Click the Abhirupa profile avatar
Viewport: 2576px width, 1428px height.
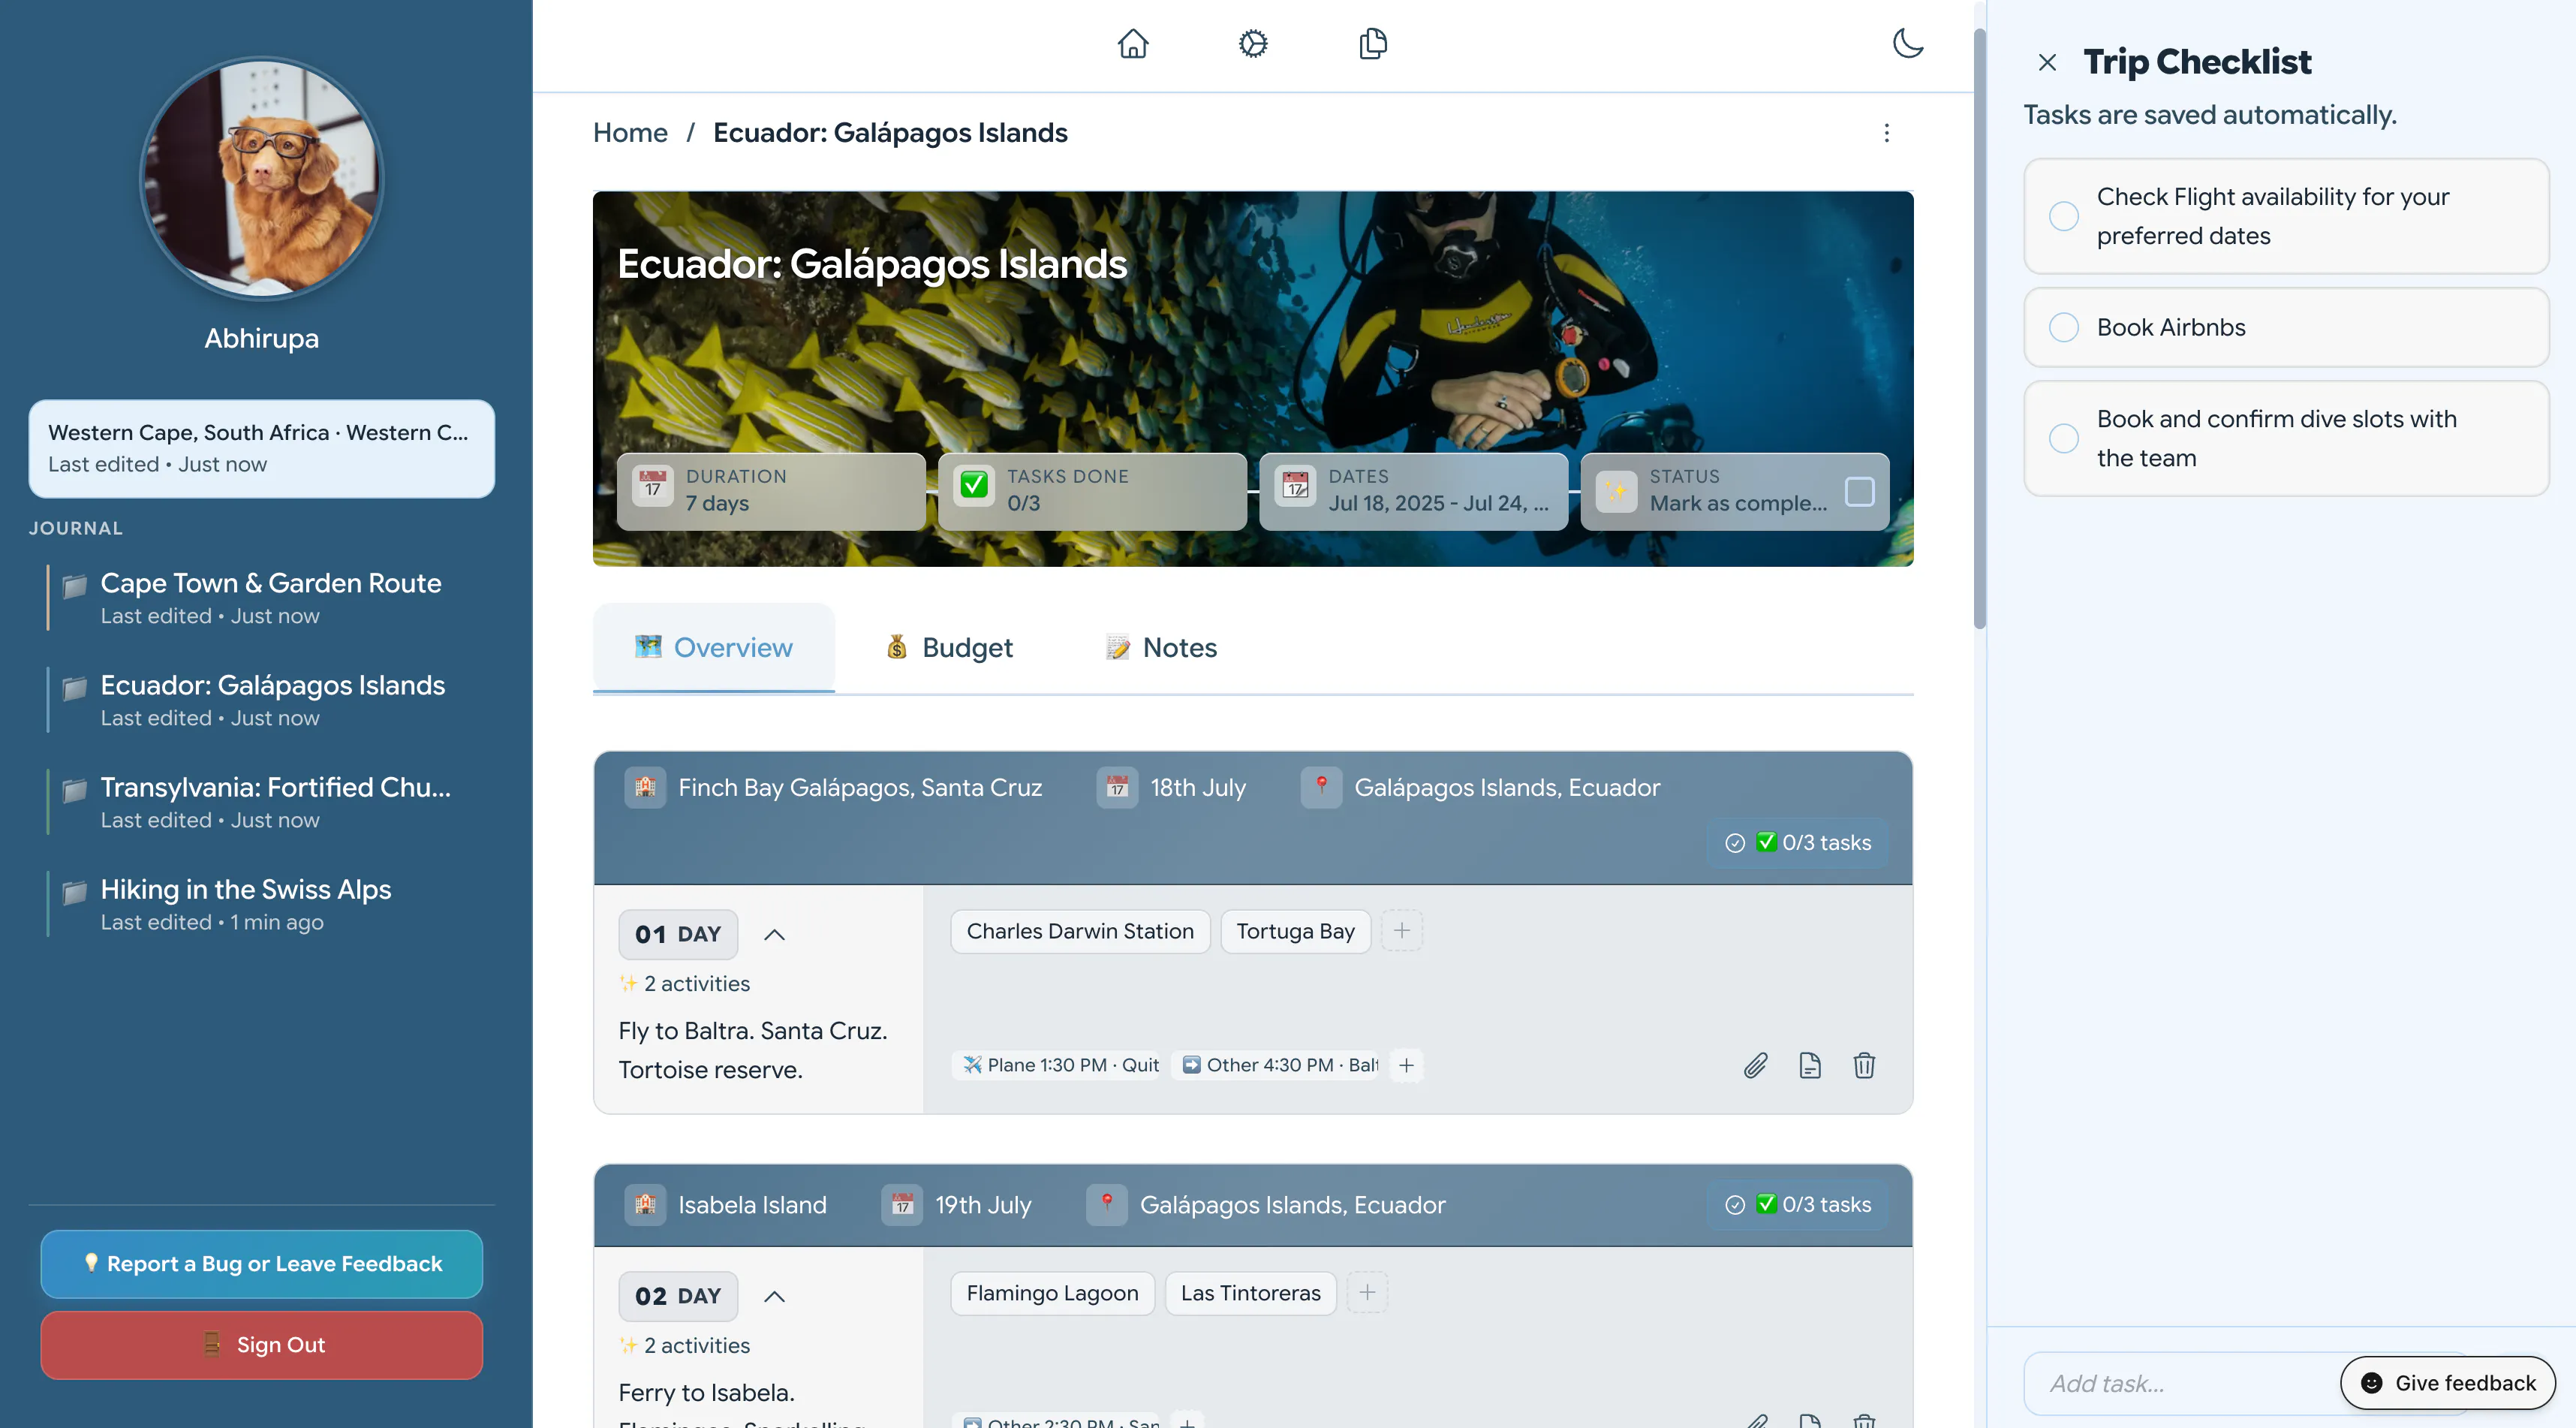(x=261, y=178)
